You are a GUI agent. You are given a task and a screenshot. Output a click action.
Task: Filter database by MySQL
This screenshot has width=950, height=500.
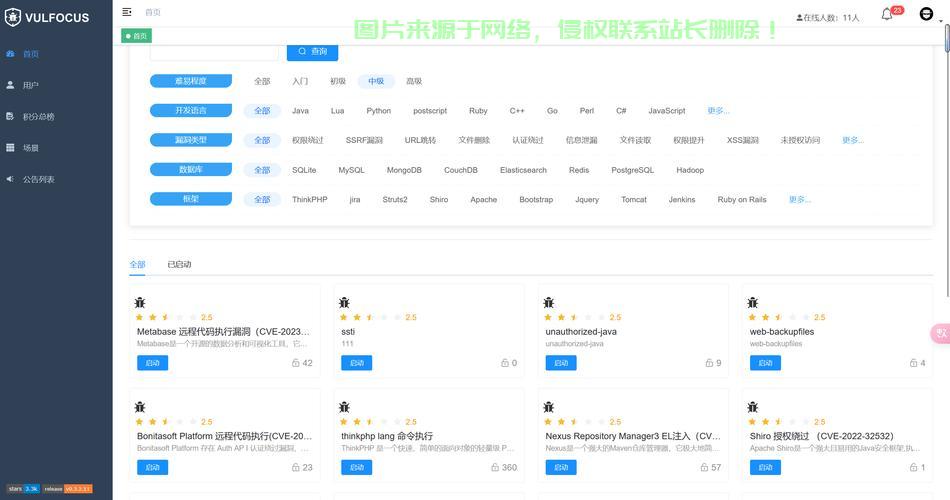(x=351, y=170)
